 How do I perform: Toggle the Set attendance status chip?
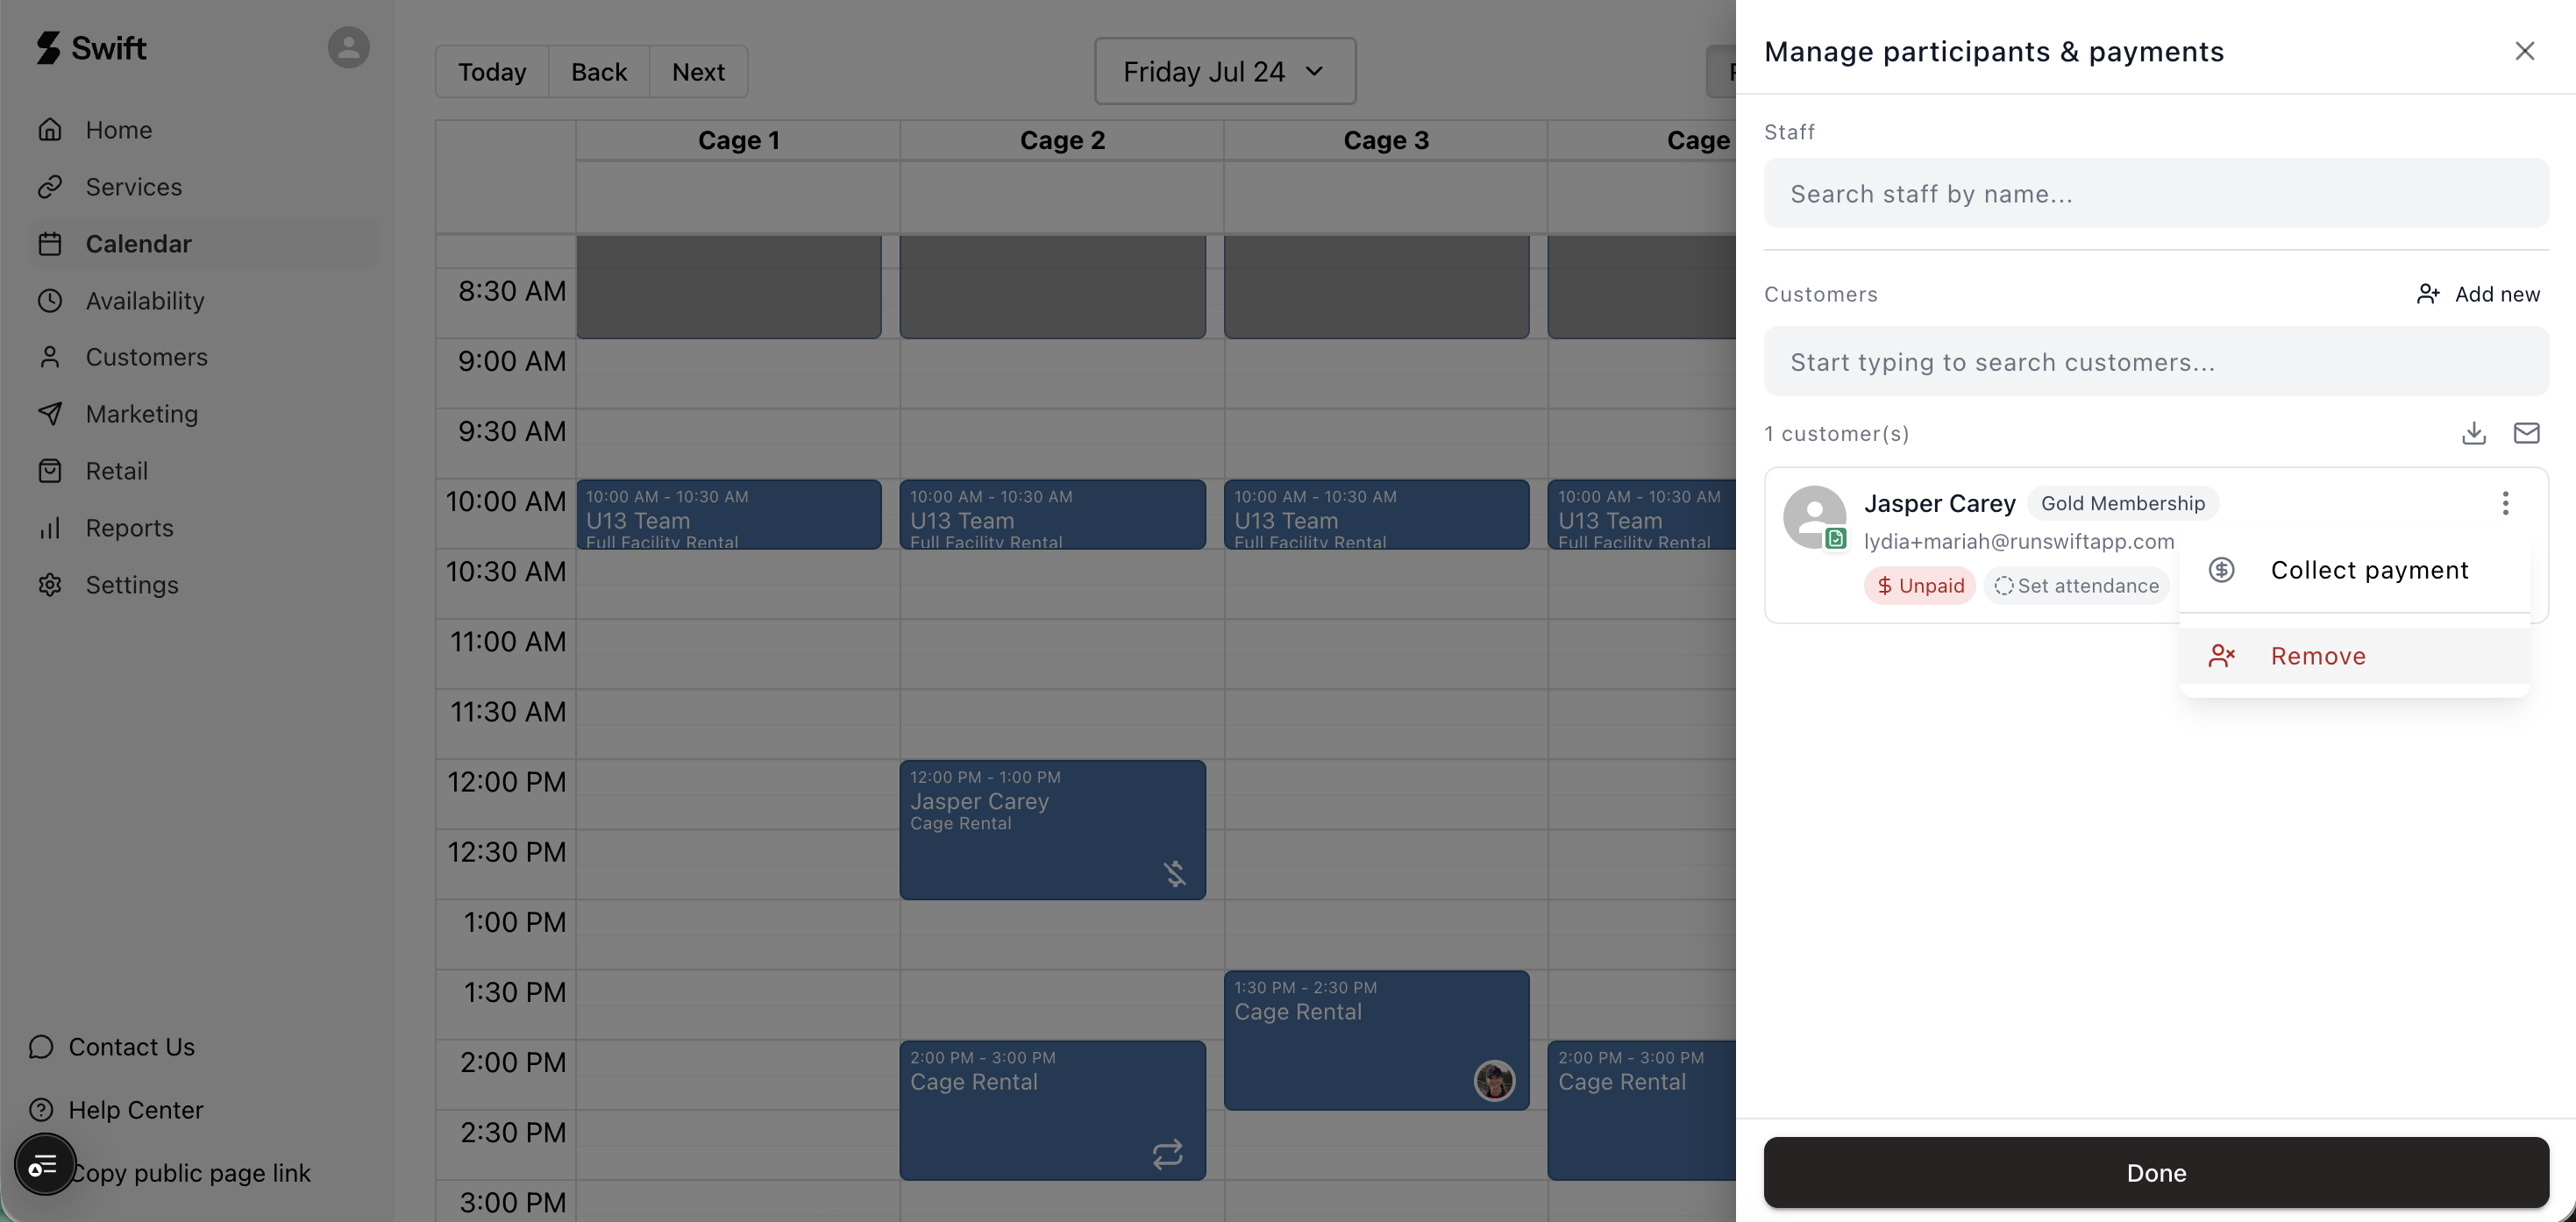pyautogui.click(x=2076, y=586)
